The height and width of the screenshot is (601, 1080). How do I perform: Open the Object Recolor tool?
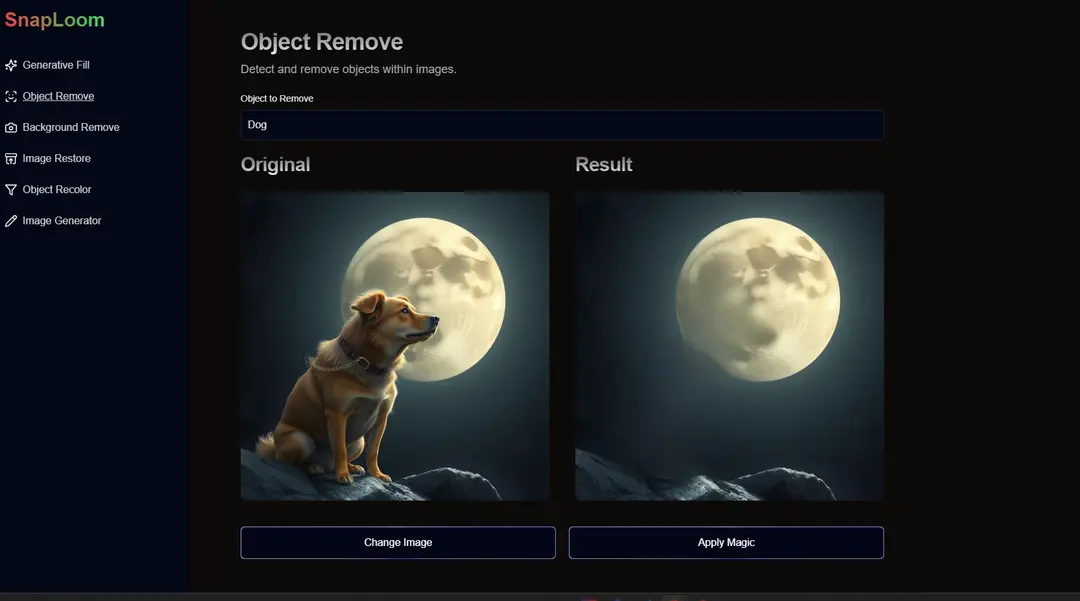tap(57, 190)
